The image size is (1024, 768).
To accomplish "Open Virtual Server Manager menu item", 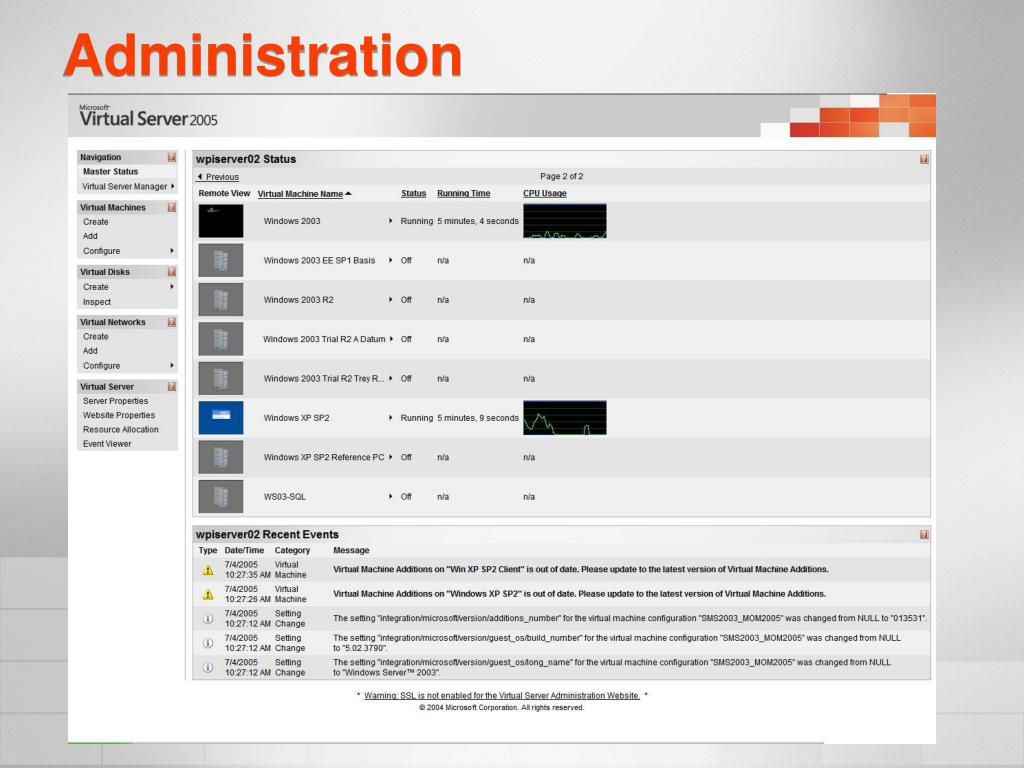I will click(125, 187).
